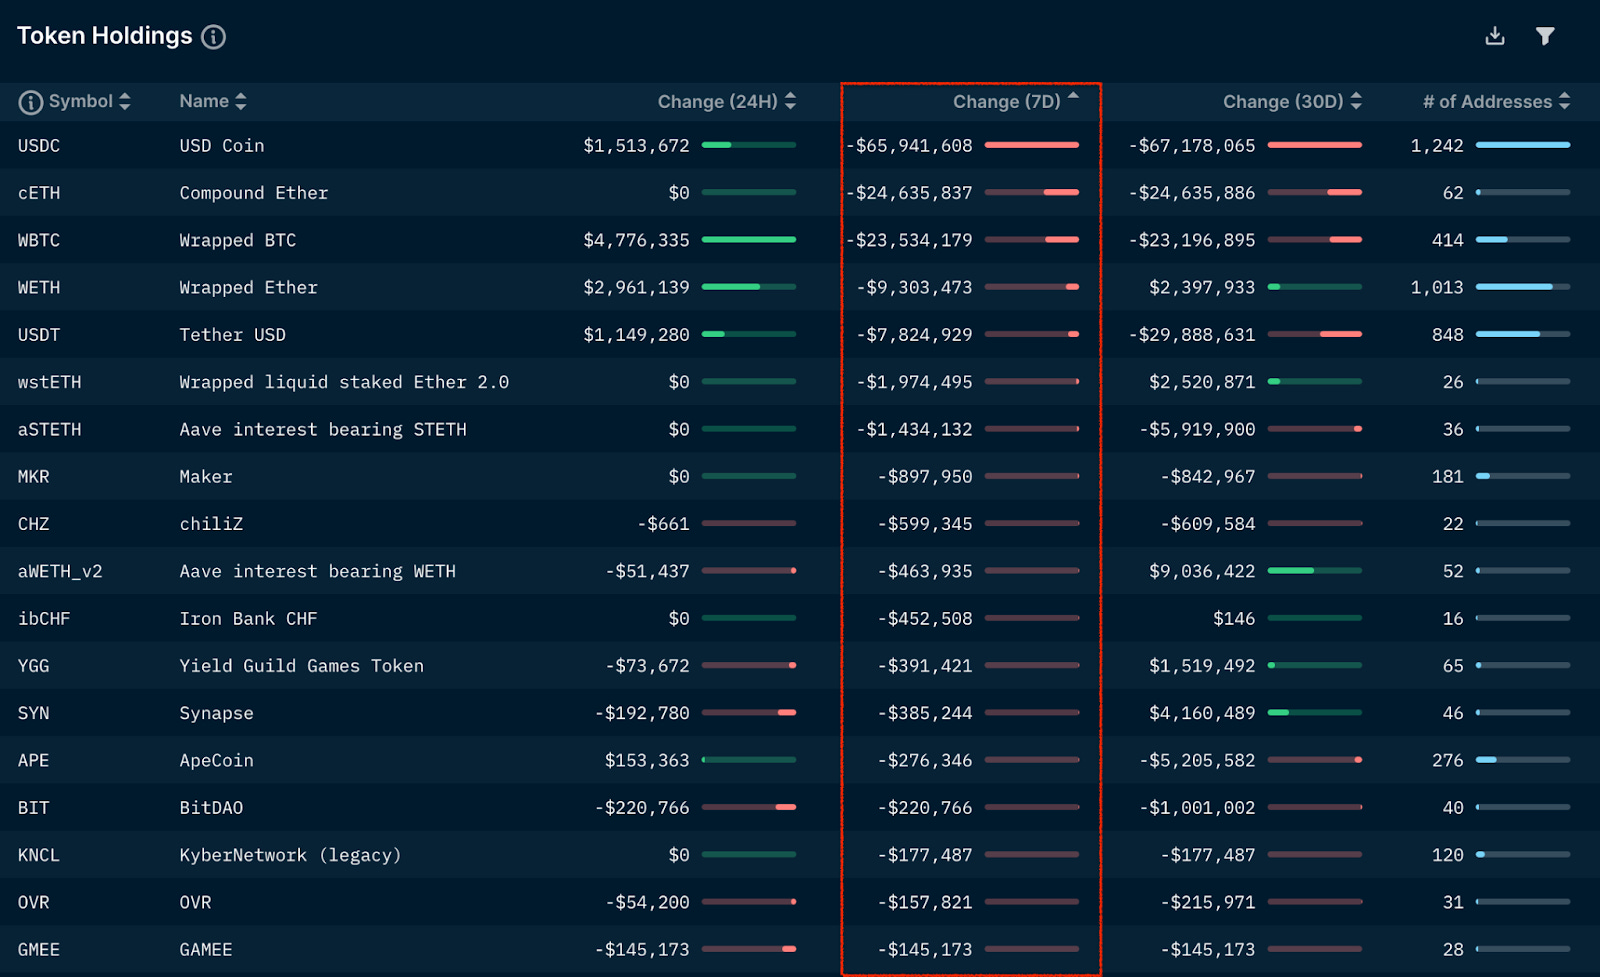Toggle Change (7D) sort arrow
Image resolution: width=1600 pixels, height=977 pixels.
tap(1073, 97)
